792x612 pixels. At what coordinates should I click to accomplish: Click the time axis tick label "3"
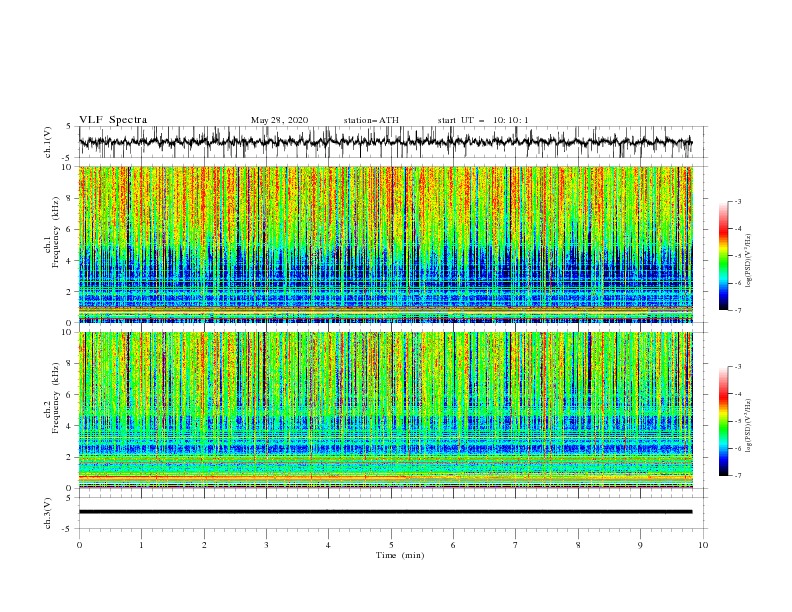[266, 545]
